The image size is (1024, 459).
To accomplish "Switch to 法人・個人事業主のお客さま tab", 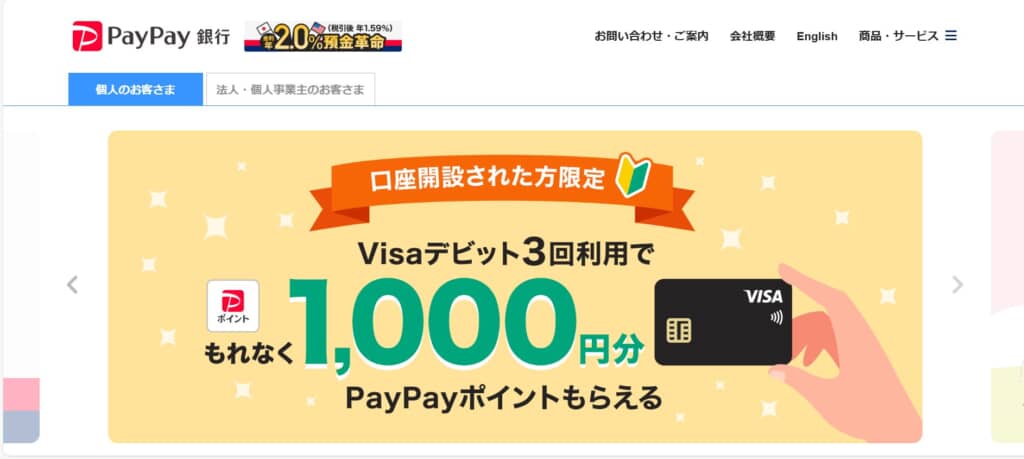I will (290, 89).
